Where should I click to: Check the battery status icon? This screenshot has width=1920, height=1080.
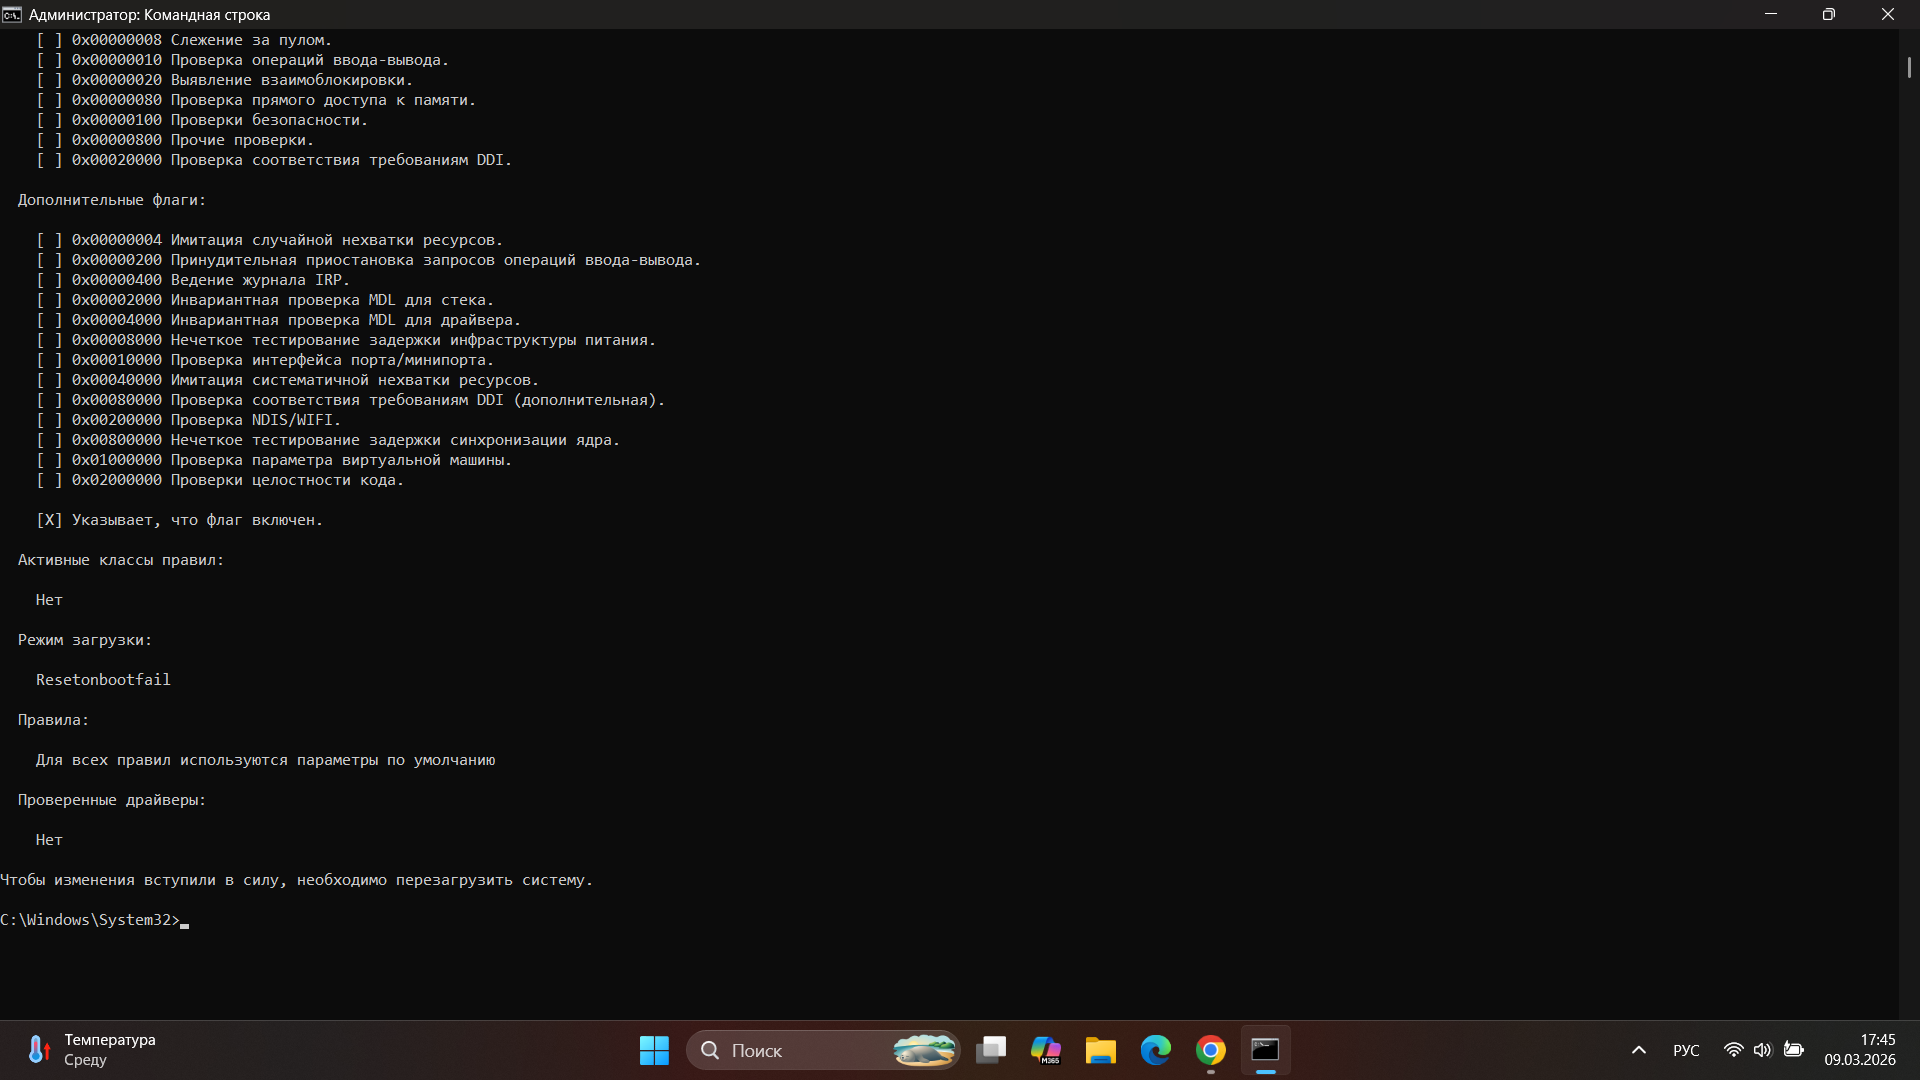tap(1794, 1050)
